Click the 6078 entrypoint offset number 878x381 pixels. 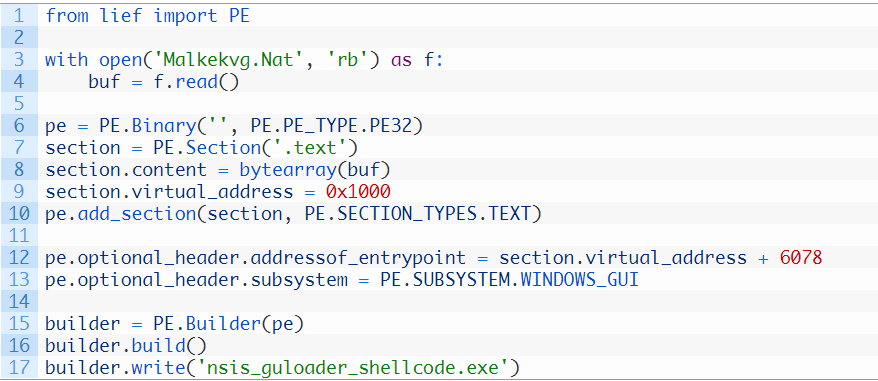pos(801,258)
